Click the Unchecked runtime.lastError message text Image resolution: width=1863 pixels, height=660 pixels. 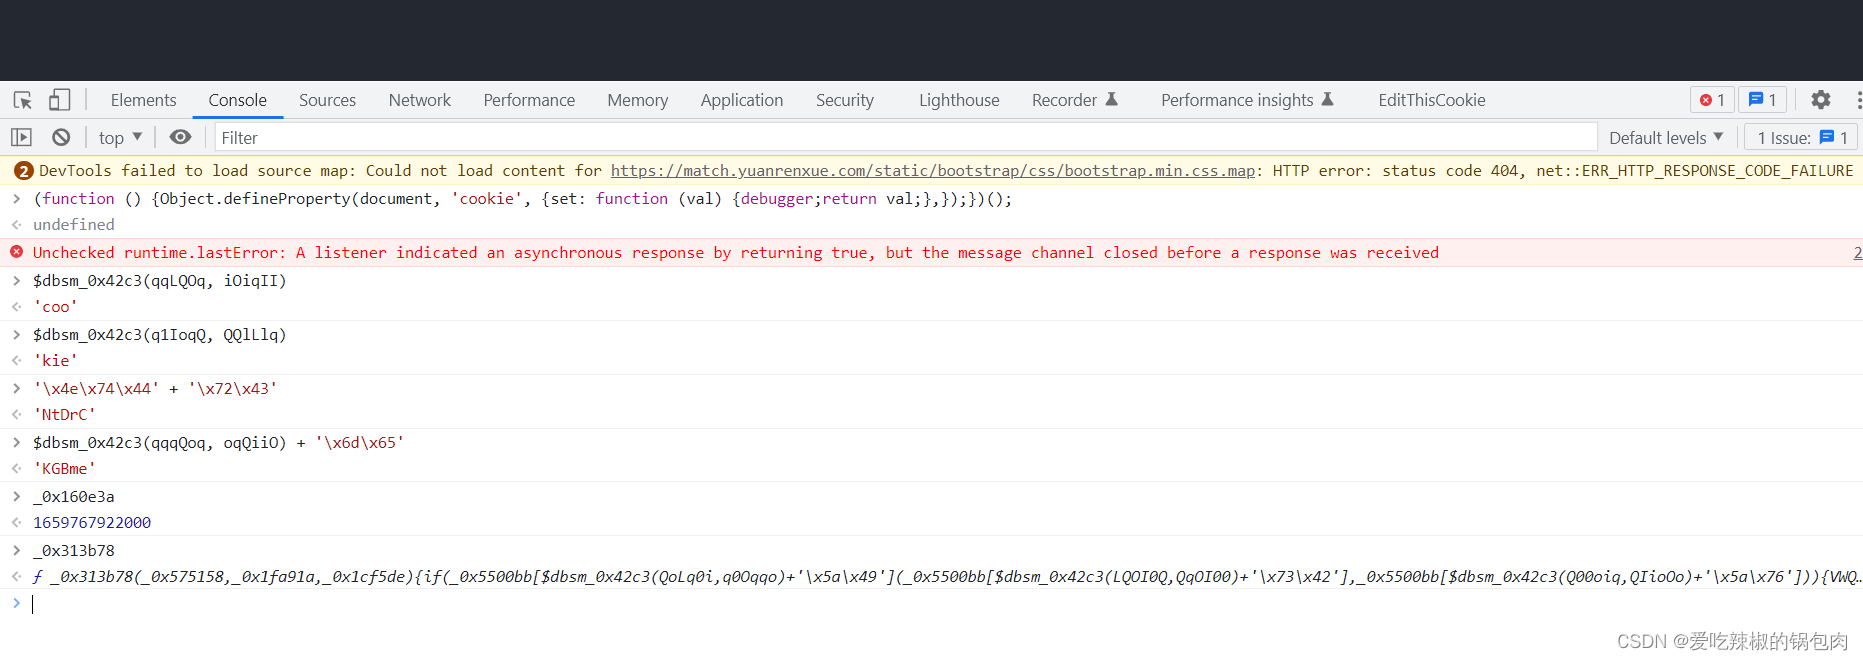(x=736, y=253)
